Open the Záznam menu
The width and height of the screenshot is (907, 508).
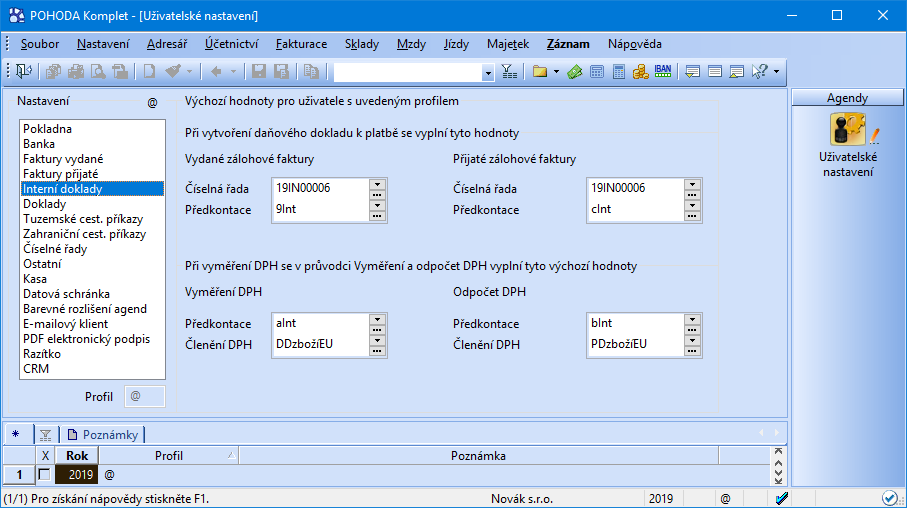coord(568,44)
